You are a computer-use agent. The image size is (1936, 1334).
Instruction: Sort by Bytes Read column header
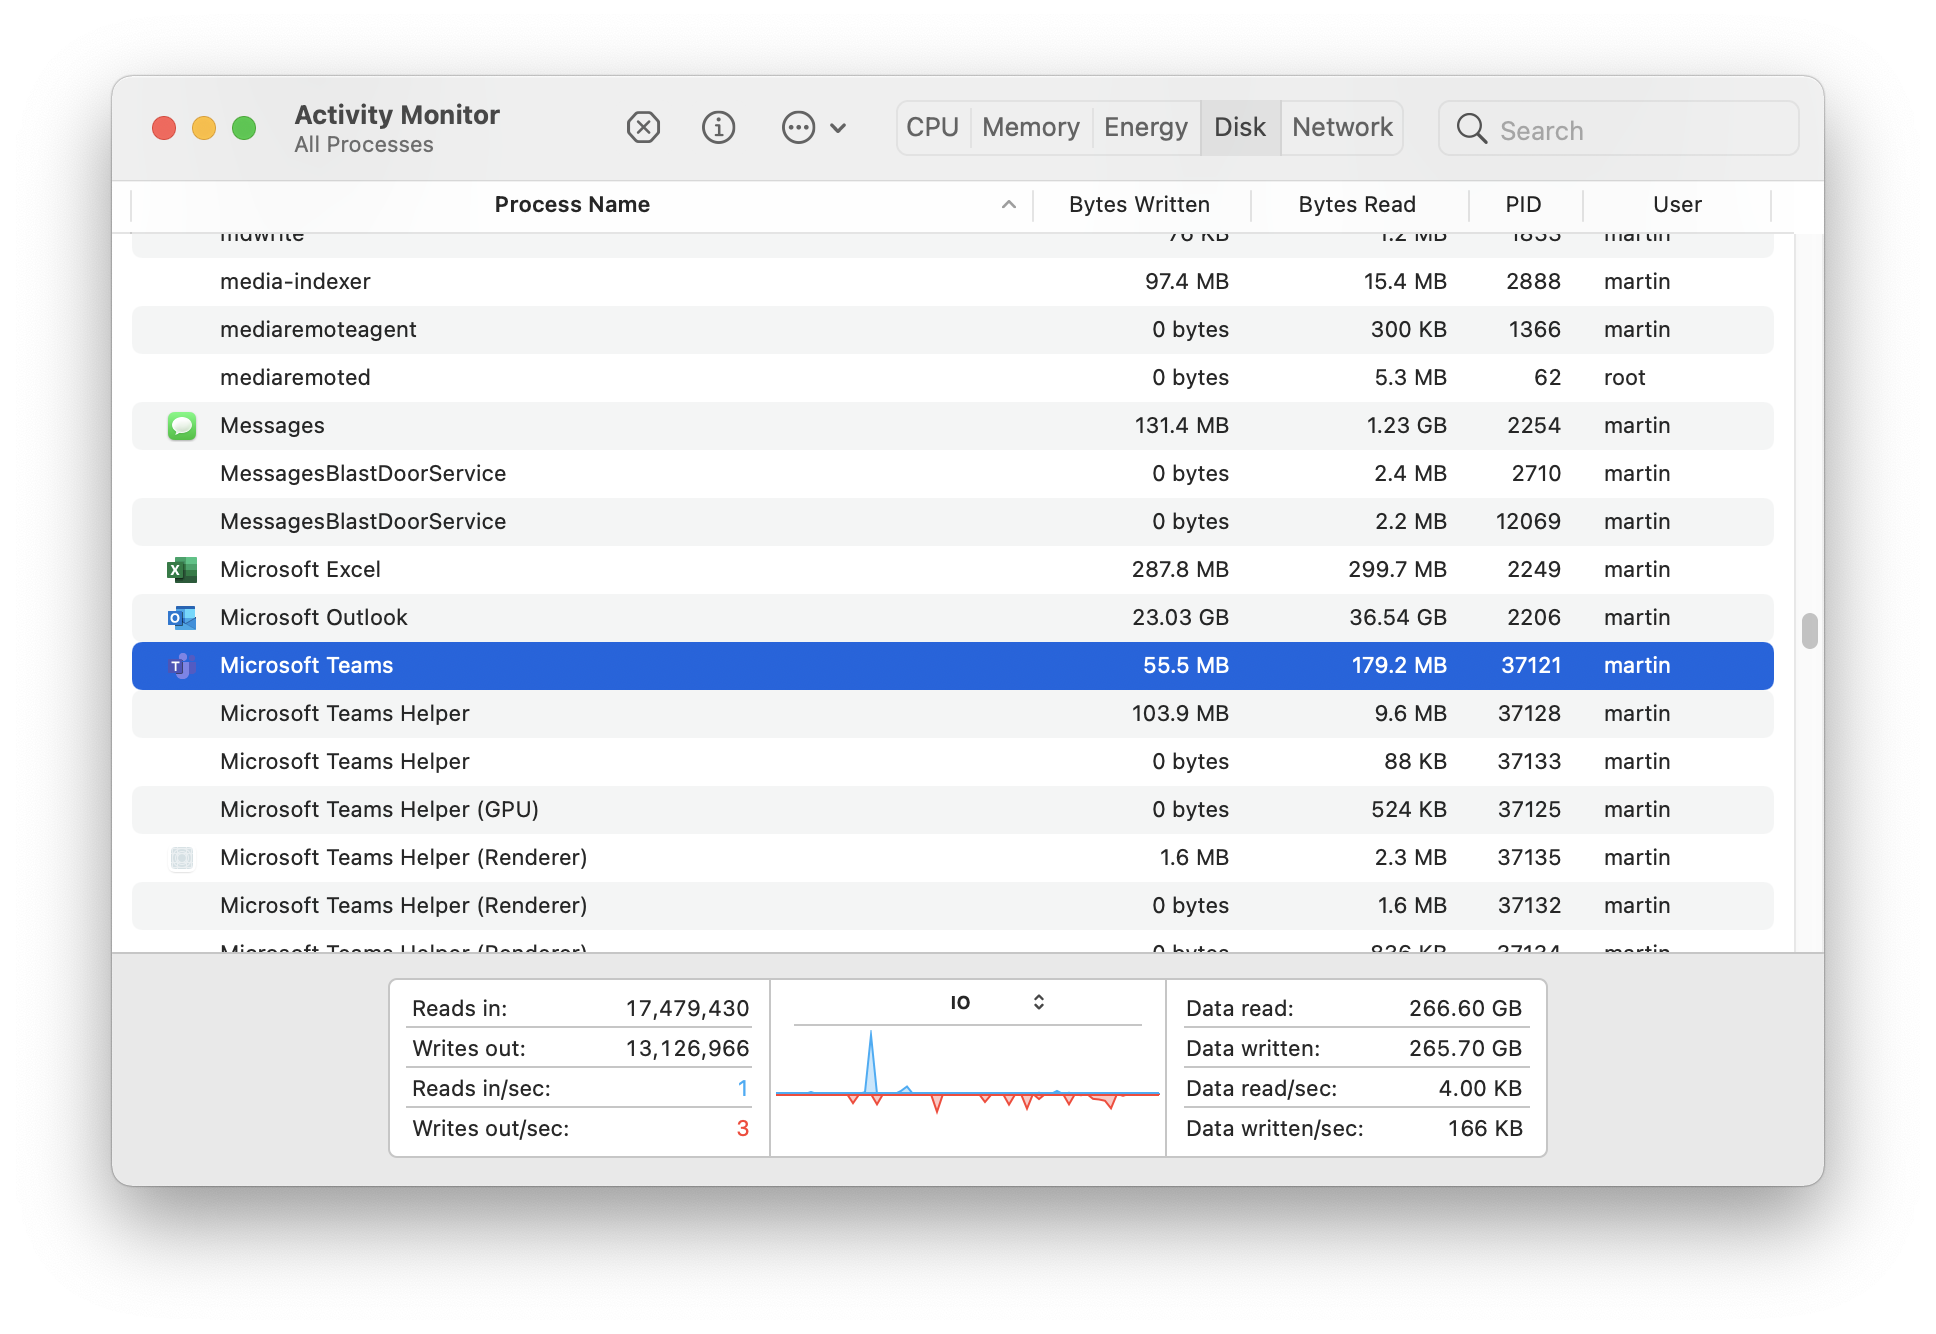pyautogui.click(x=1356, y=205)
